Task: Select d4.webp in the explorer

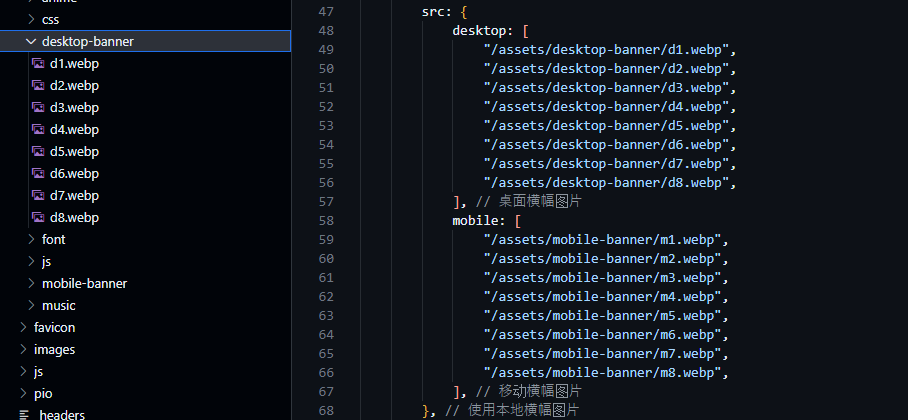Action: pos(74,129)
